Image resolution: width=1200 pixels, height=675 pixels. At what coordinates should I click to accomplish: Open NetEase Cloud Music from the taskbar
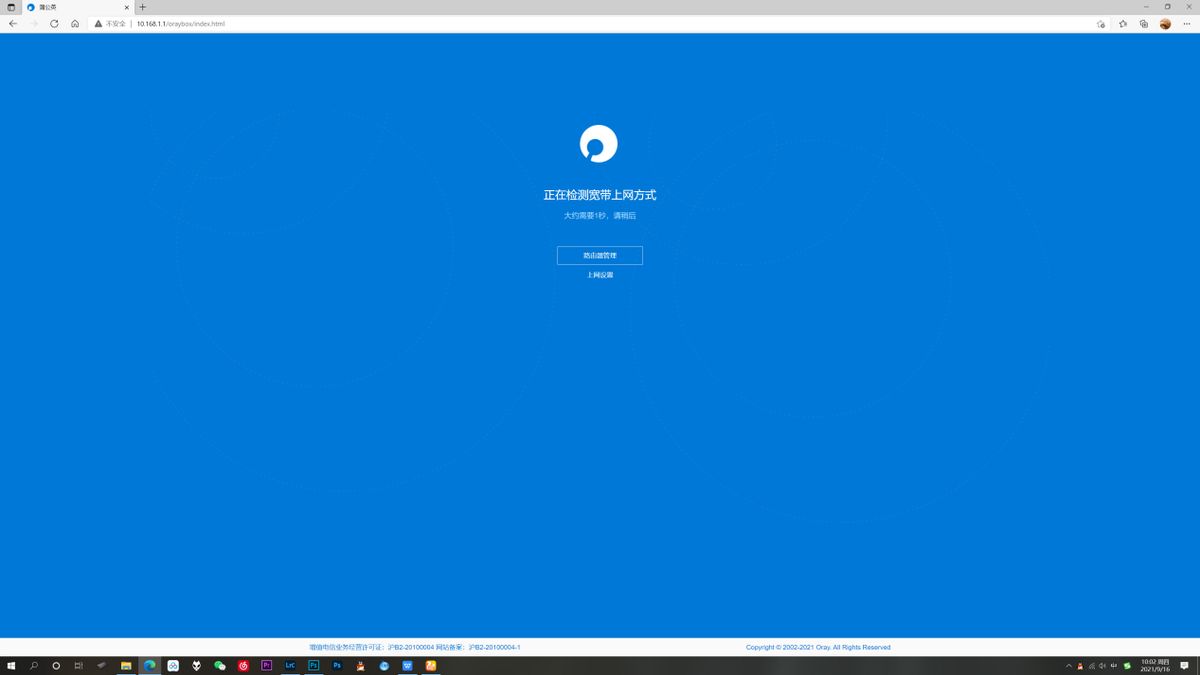[243, 665]
